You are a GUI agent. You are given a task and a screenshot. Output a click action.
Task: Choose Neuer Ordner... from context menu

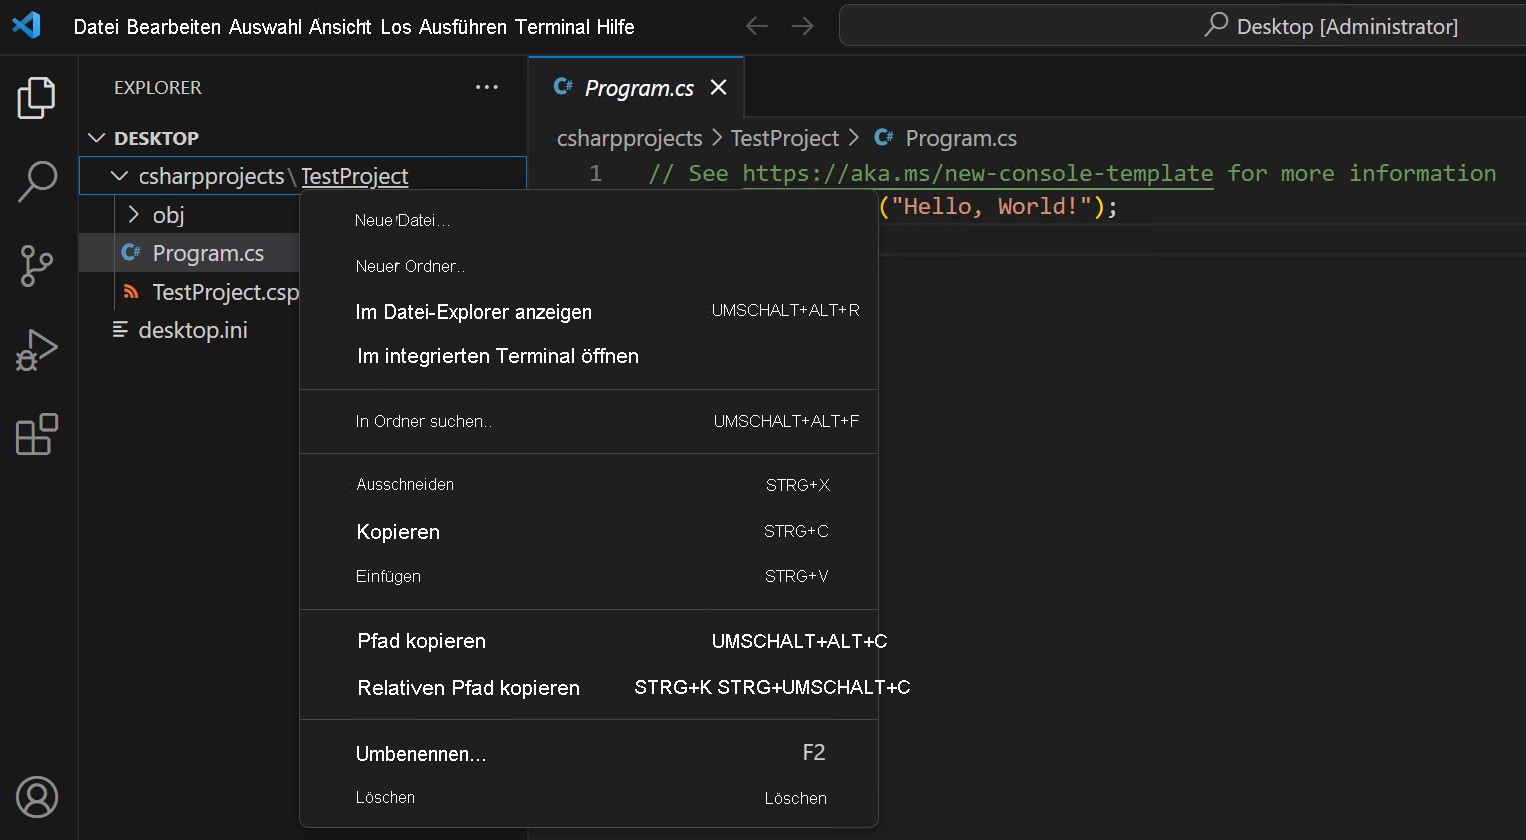pos(589,266)
